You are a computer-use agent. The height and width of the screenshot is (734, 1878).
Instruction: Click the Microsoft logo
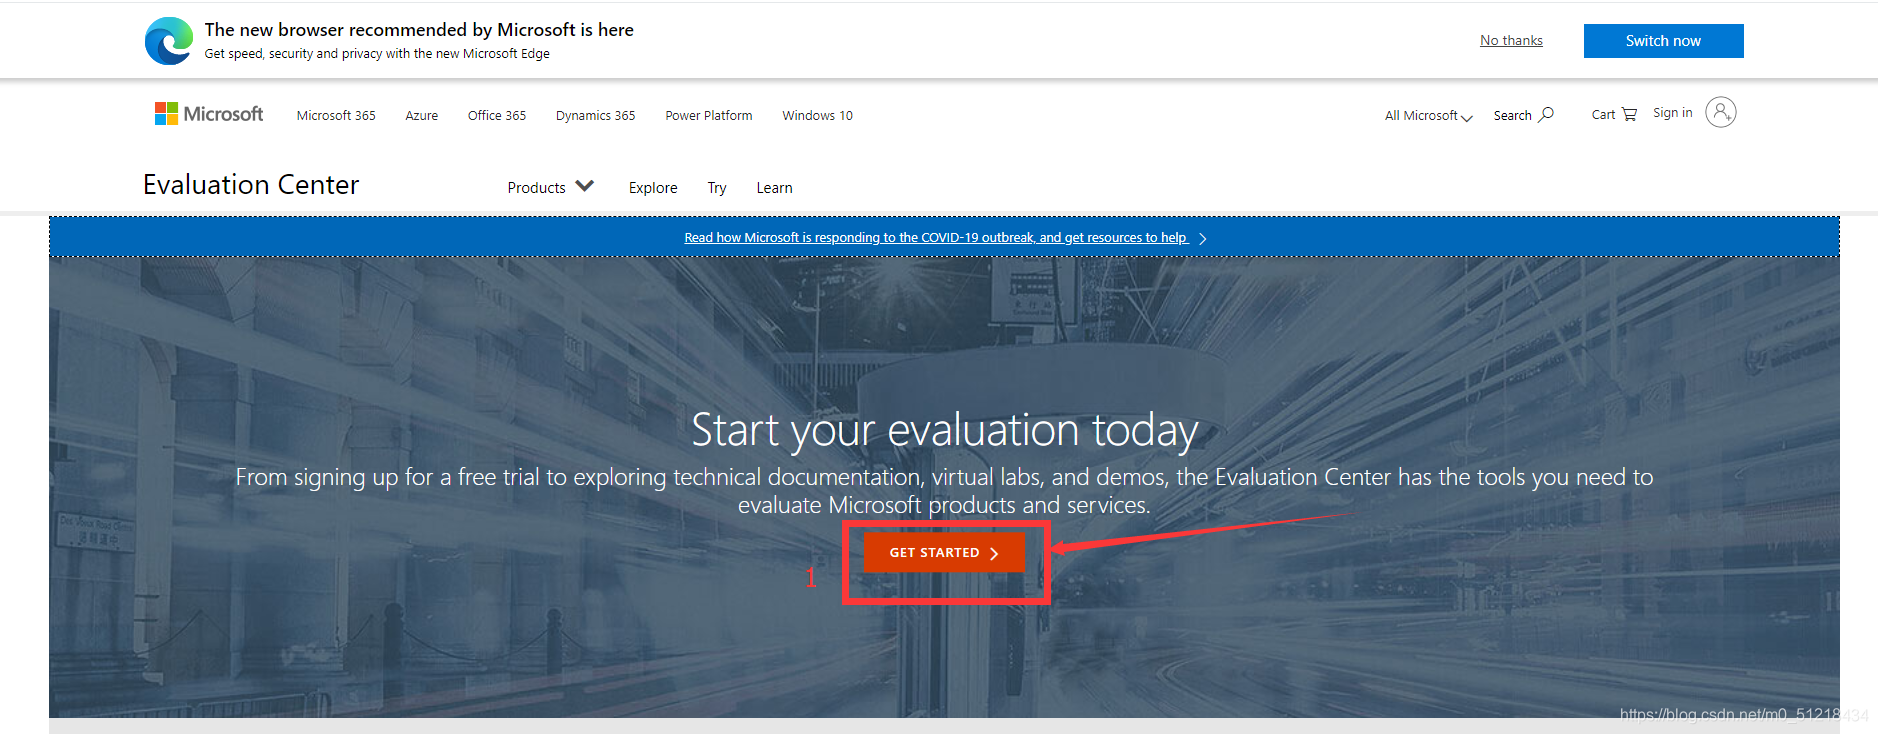tap(209, 114)
